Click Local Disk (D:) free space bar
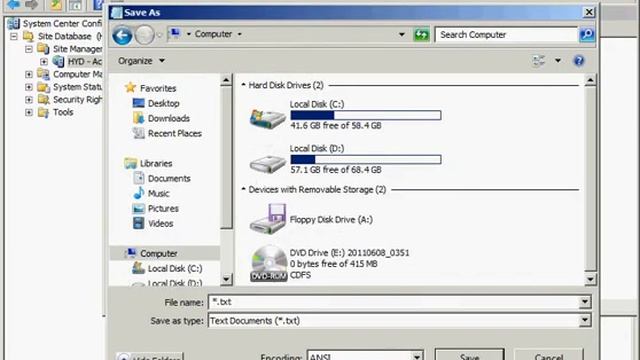 tap(366, 159)
